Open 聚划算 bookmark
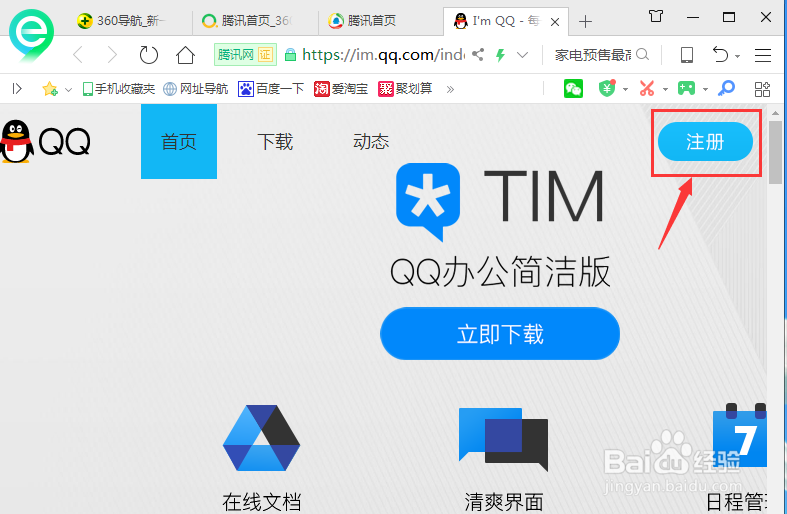787x514 pixels. coord(405,89)
